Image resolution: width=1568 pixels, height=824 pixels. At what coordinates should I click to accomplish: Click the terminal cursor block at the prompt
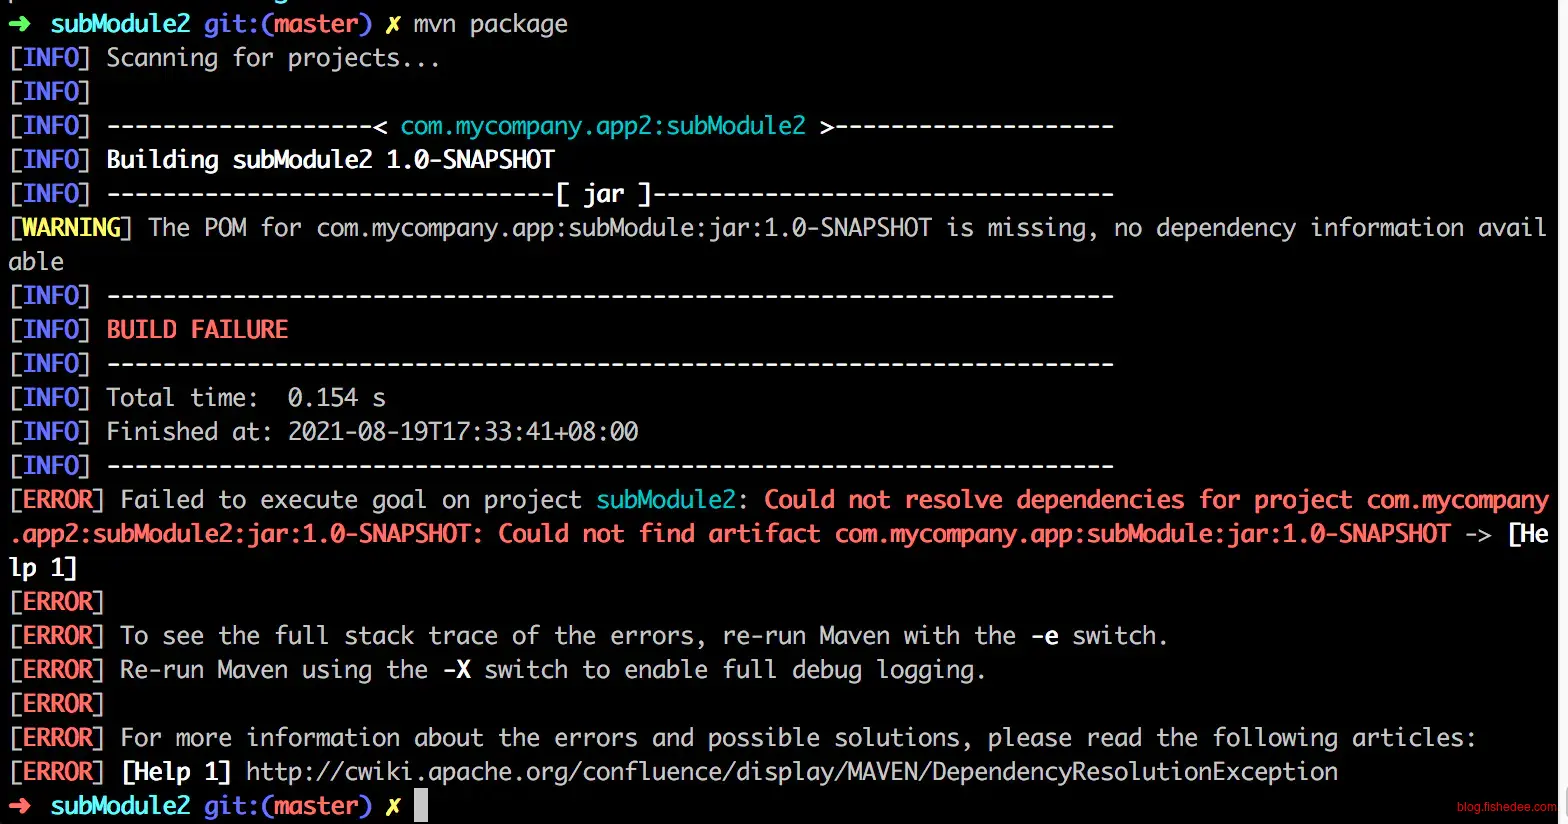click(421, 806)
